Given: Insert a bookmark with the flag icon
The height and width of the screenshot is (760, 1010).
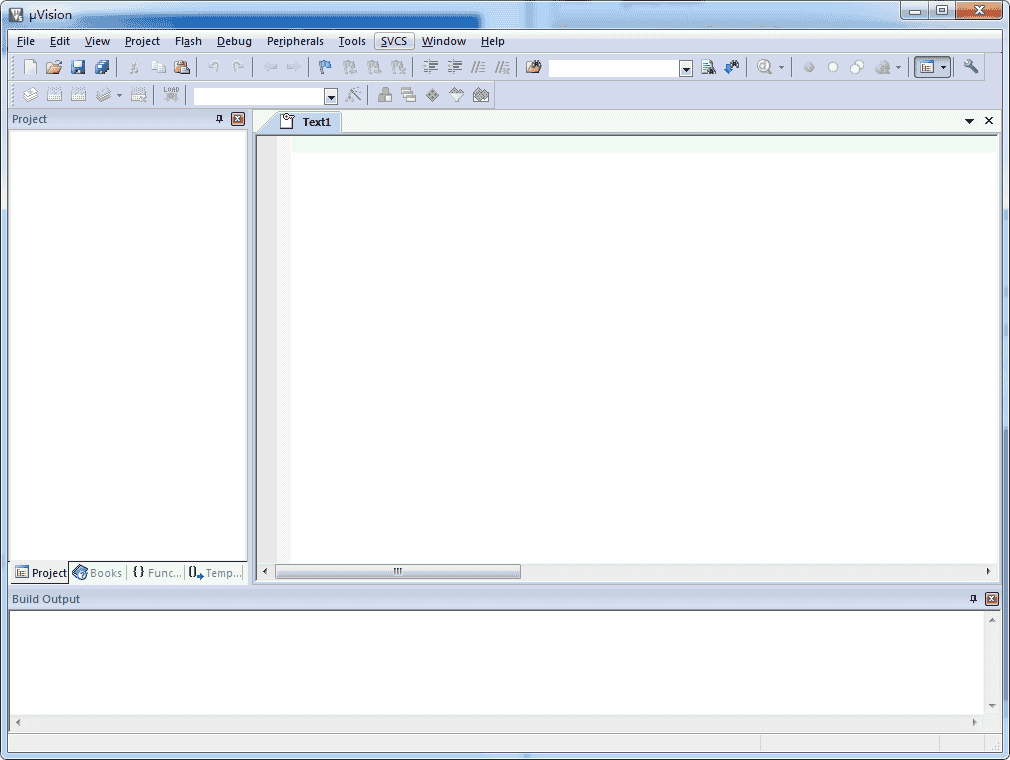Looking at the screenshot, I should (x=325, y=67).
